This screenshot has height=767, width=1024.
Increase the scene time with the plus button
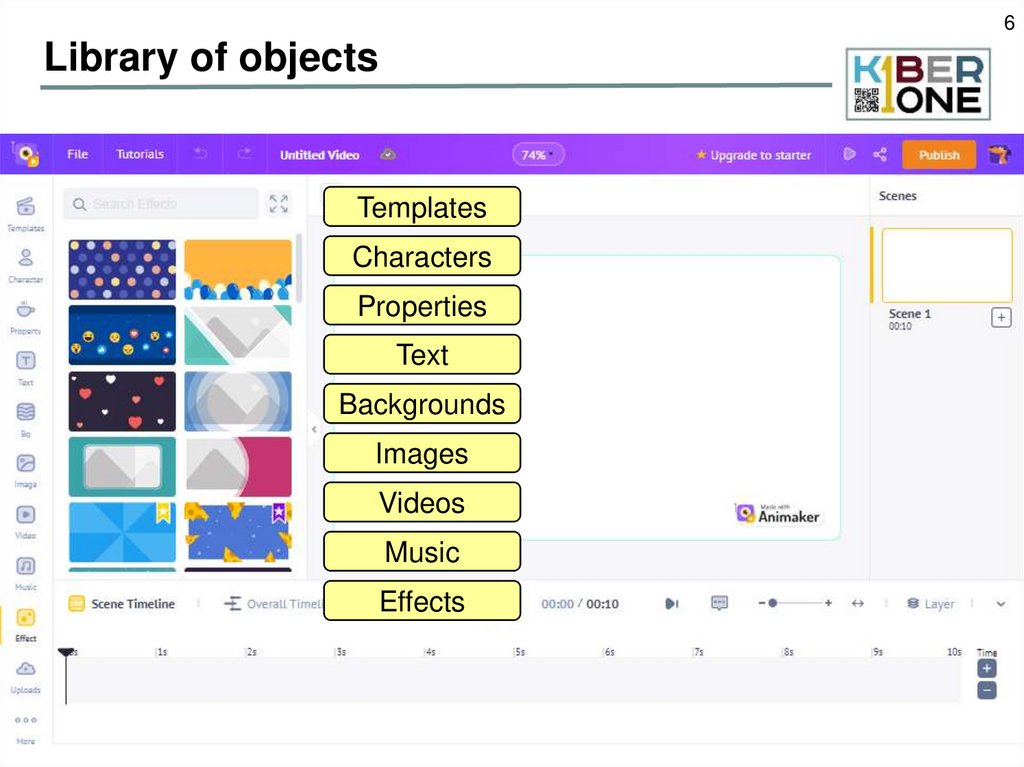987,668
